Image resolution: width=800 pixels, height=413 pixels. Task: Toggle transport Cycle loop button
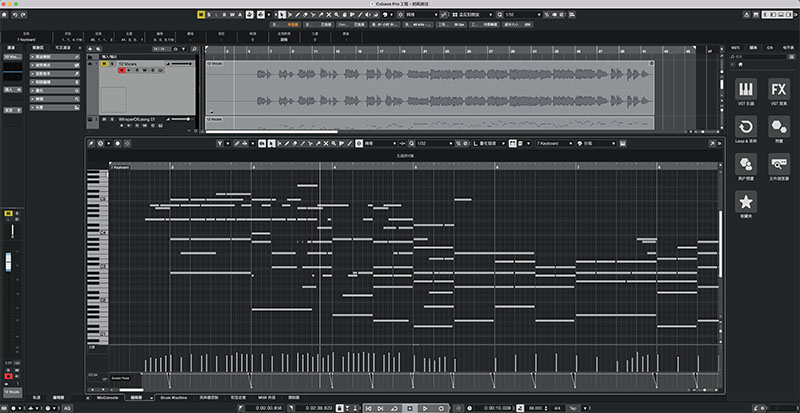[394, 408]
